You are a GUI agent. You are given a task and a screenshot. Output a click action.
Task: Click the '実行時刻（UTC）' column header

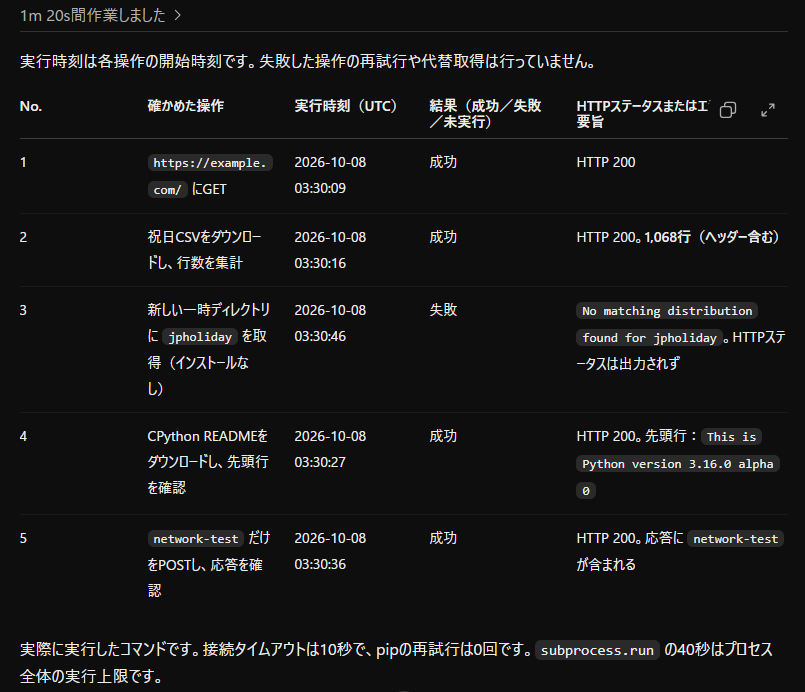346,106
